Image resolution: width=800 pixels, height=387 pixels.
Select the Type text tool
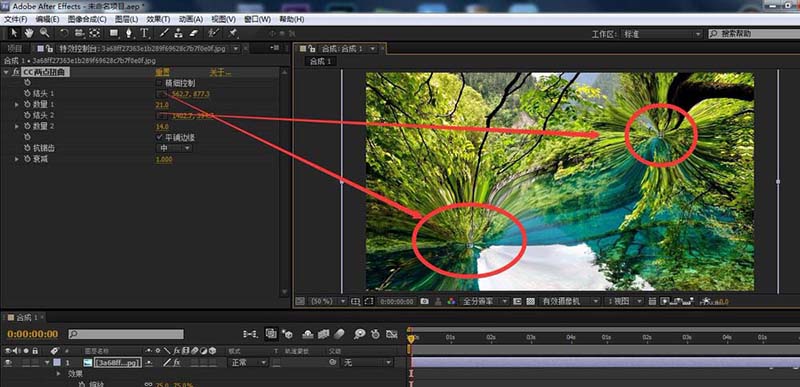click(x=144, y=33)
